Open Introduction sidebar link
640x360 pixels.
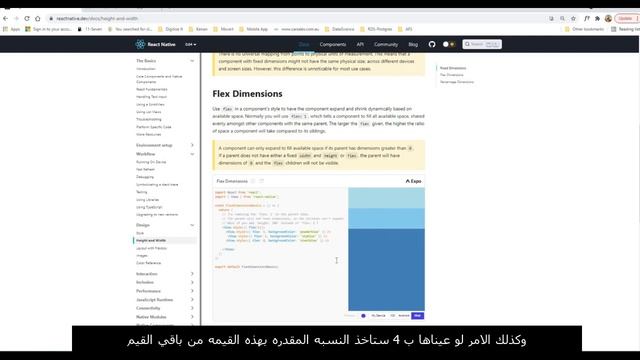(x=146, y=69)
